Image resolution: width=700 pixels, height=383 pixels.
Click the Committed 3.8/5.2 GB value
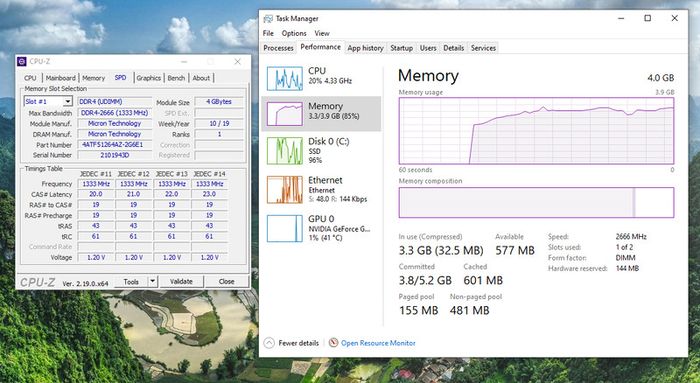(x=425, y=280)
